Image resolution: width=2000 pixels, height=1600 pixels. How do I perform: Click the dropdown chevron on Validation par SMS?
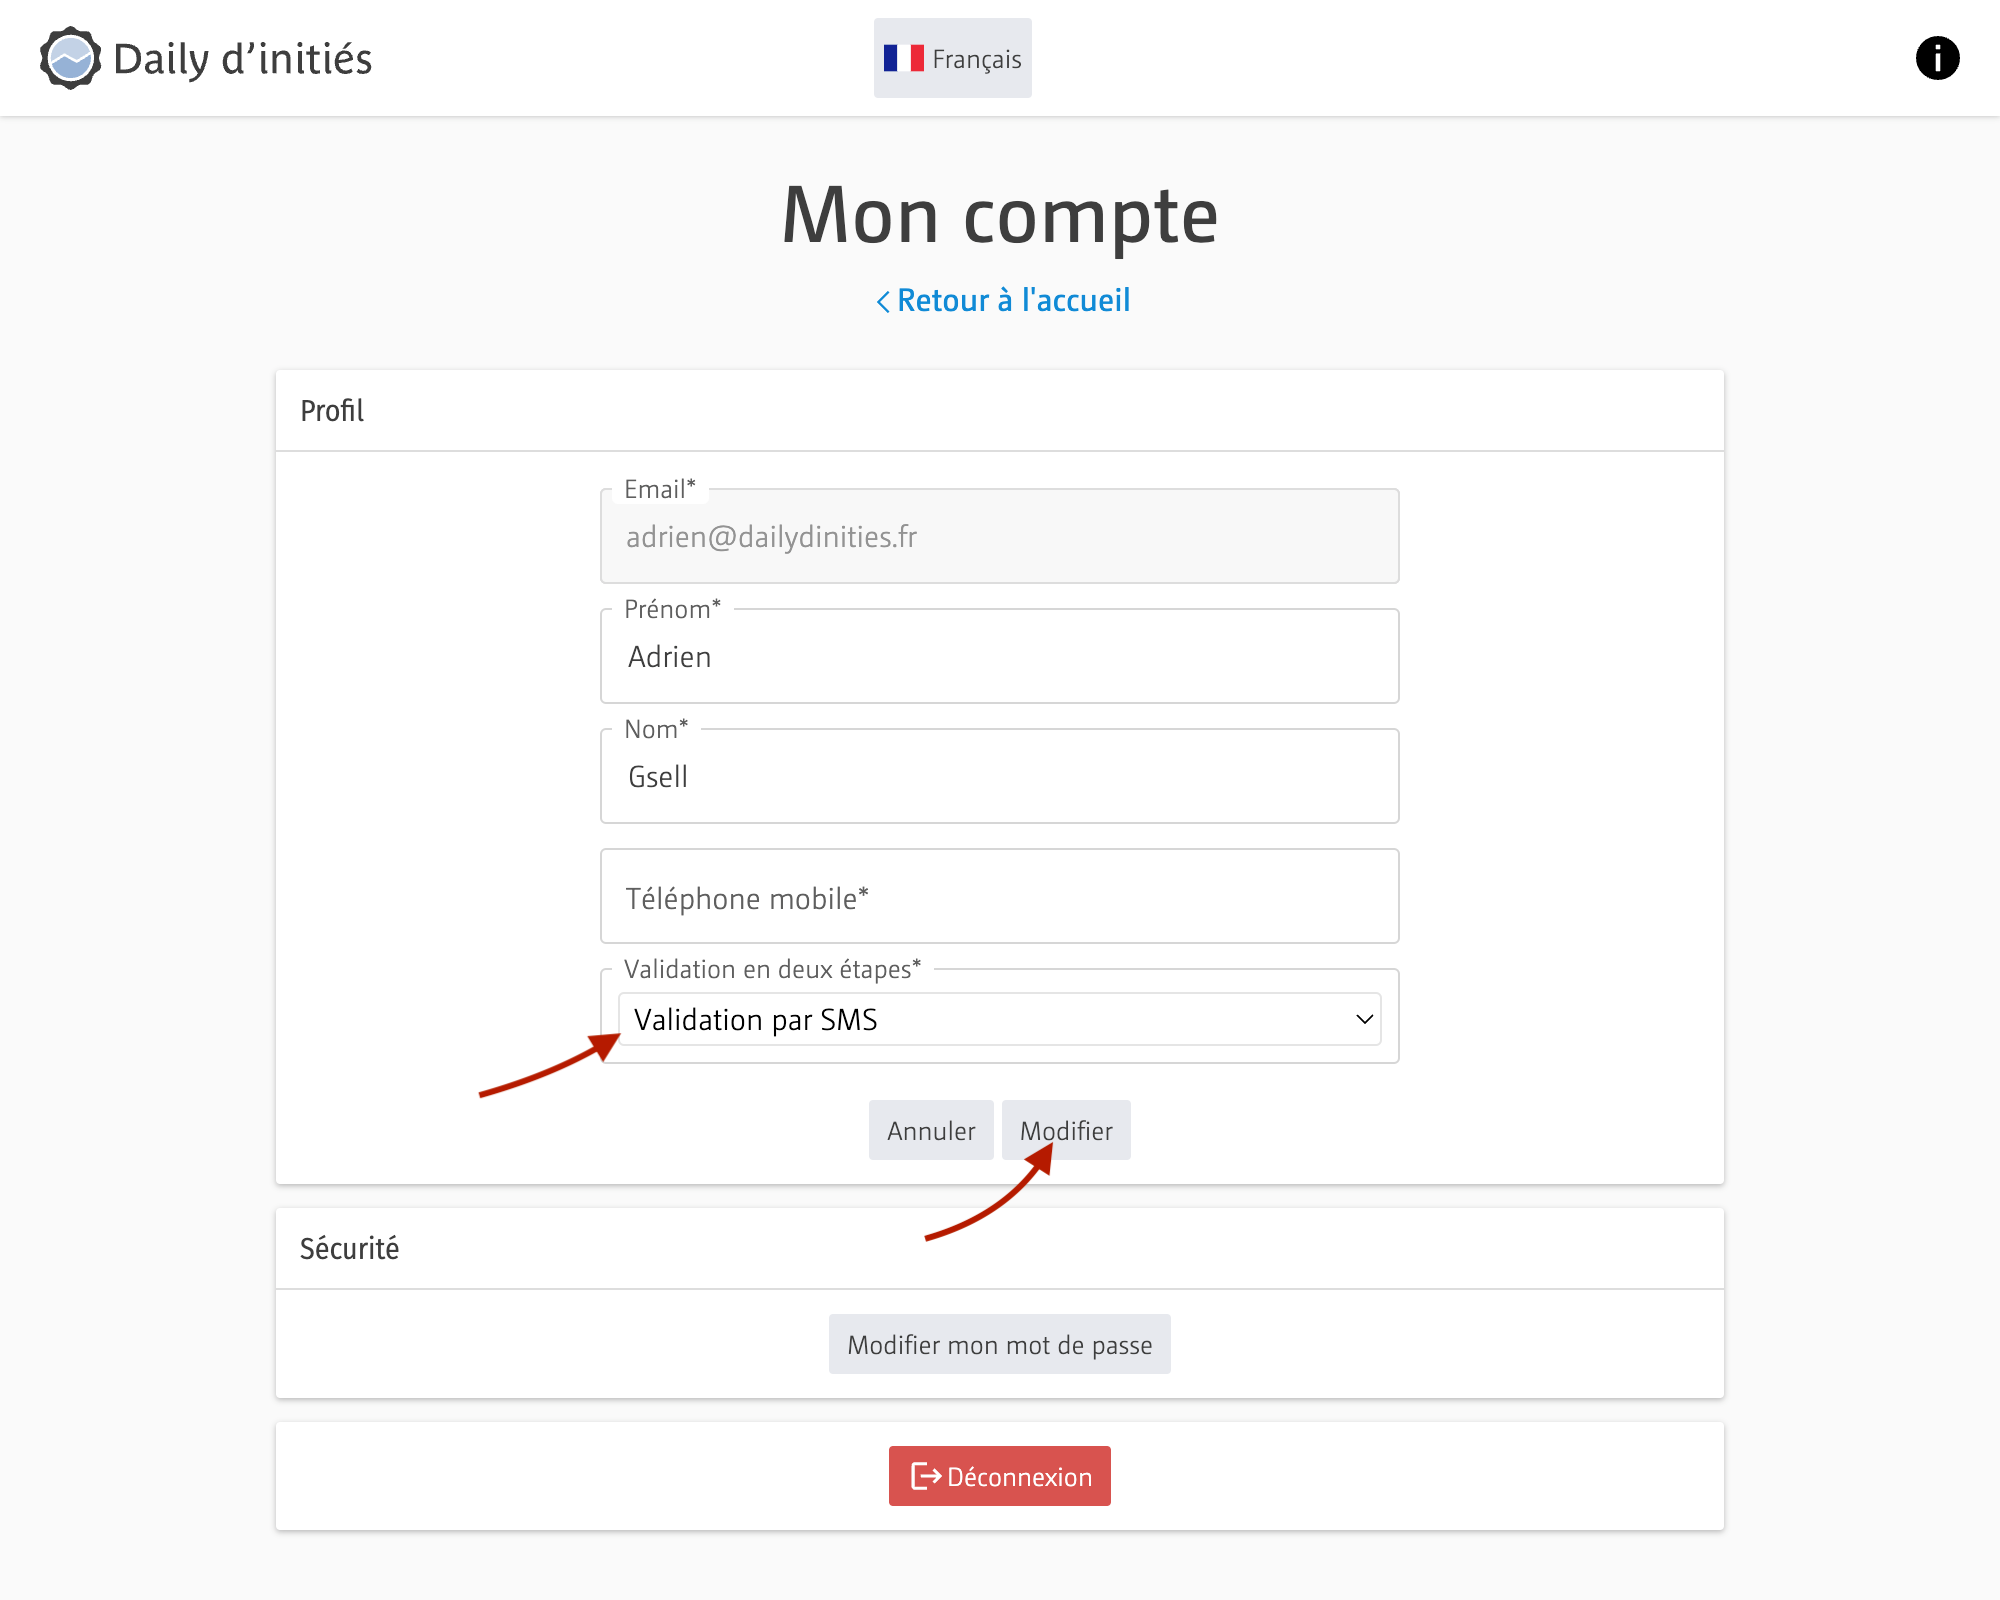click(1364, 1019)
